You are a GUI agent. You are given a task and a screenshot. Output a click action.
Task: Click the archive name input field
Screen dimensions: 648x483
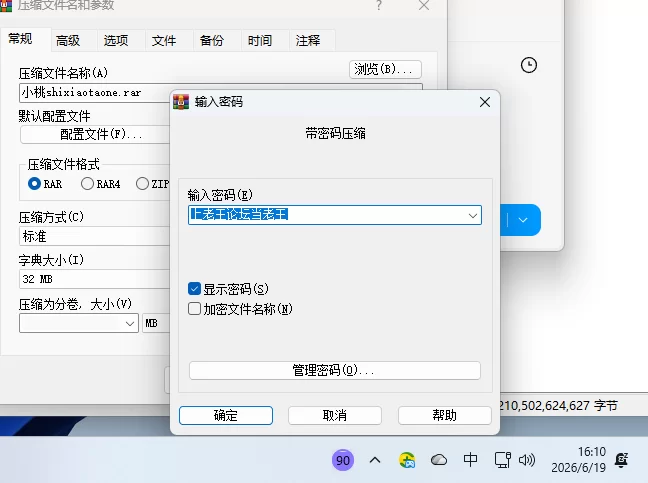(95, 93)
